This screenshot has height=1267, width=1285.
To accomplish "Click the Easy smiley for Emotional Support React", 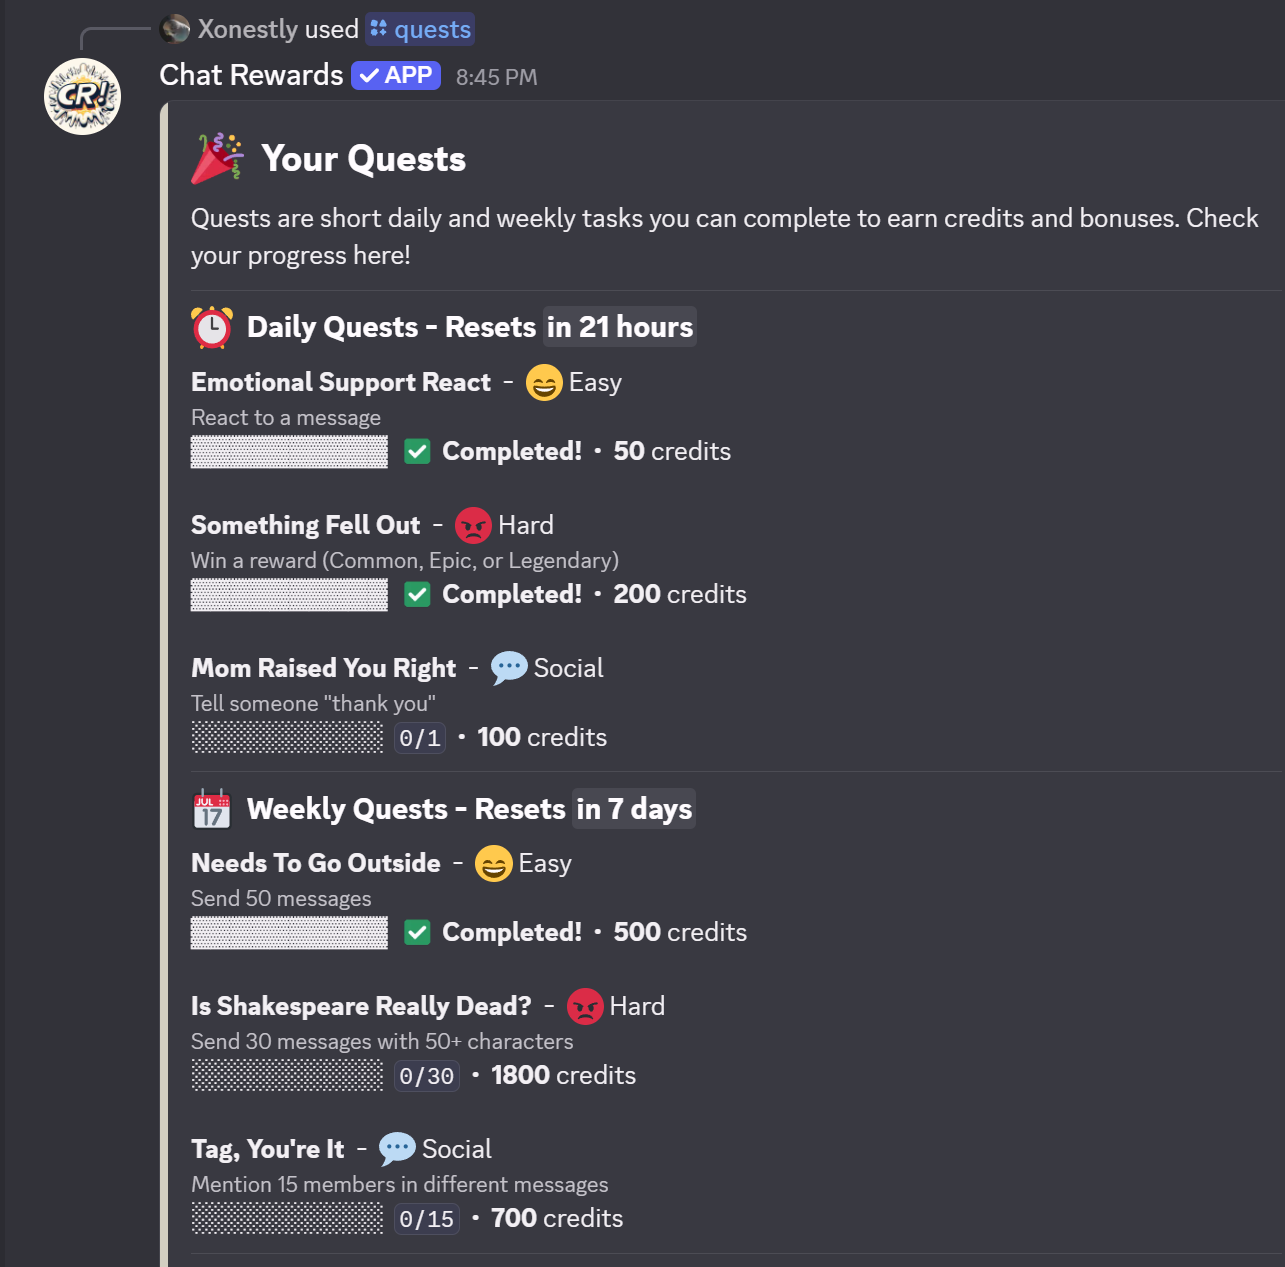I will pyautogui.click(x=544, y=383).
